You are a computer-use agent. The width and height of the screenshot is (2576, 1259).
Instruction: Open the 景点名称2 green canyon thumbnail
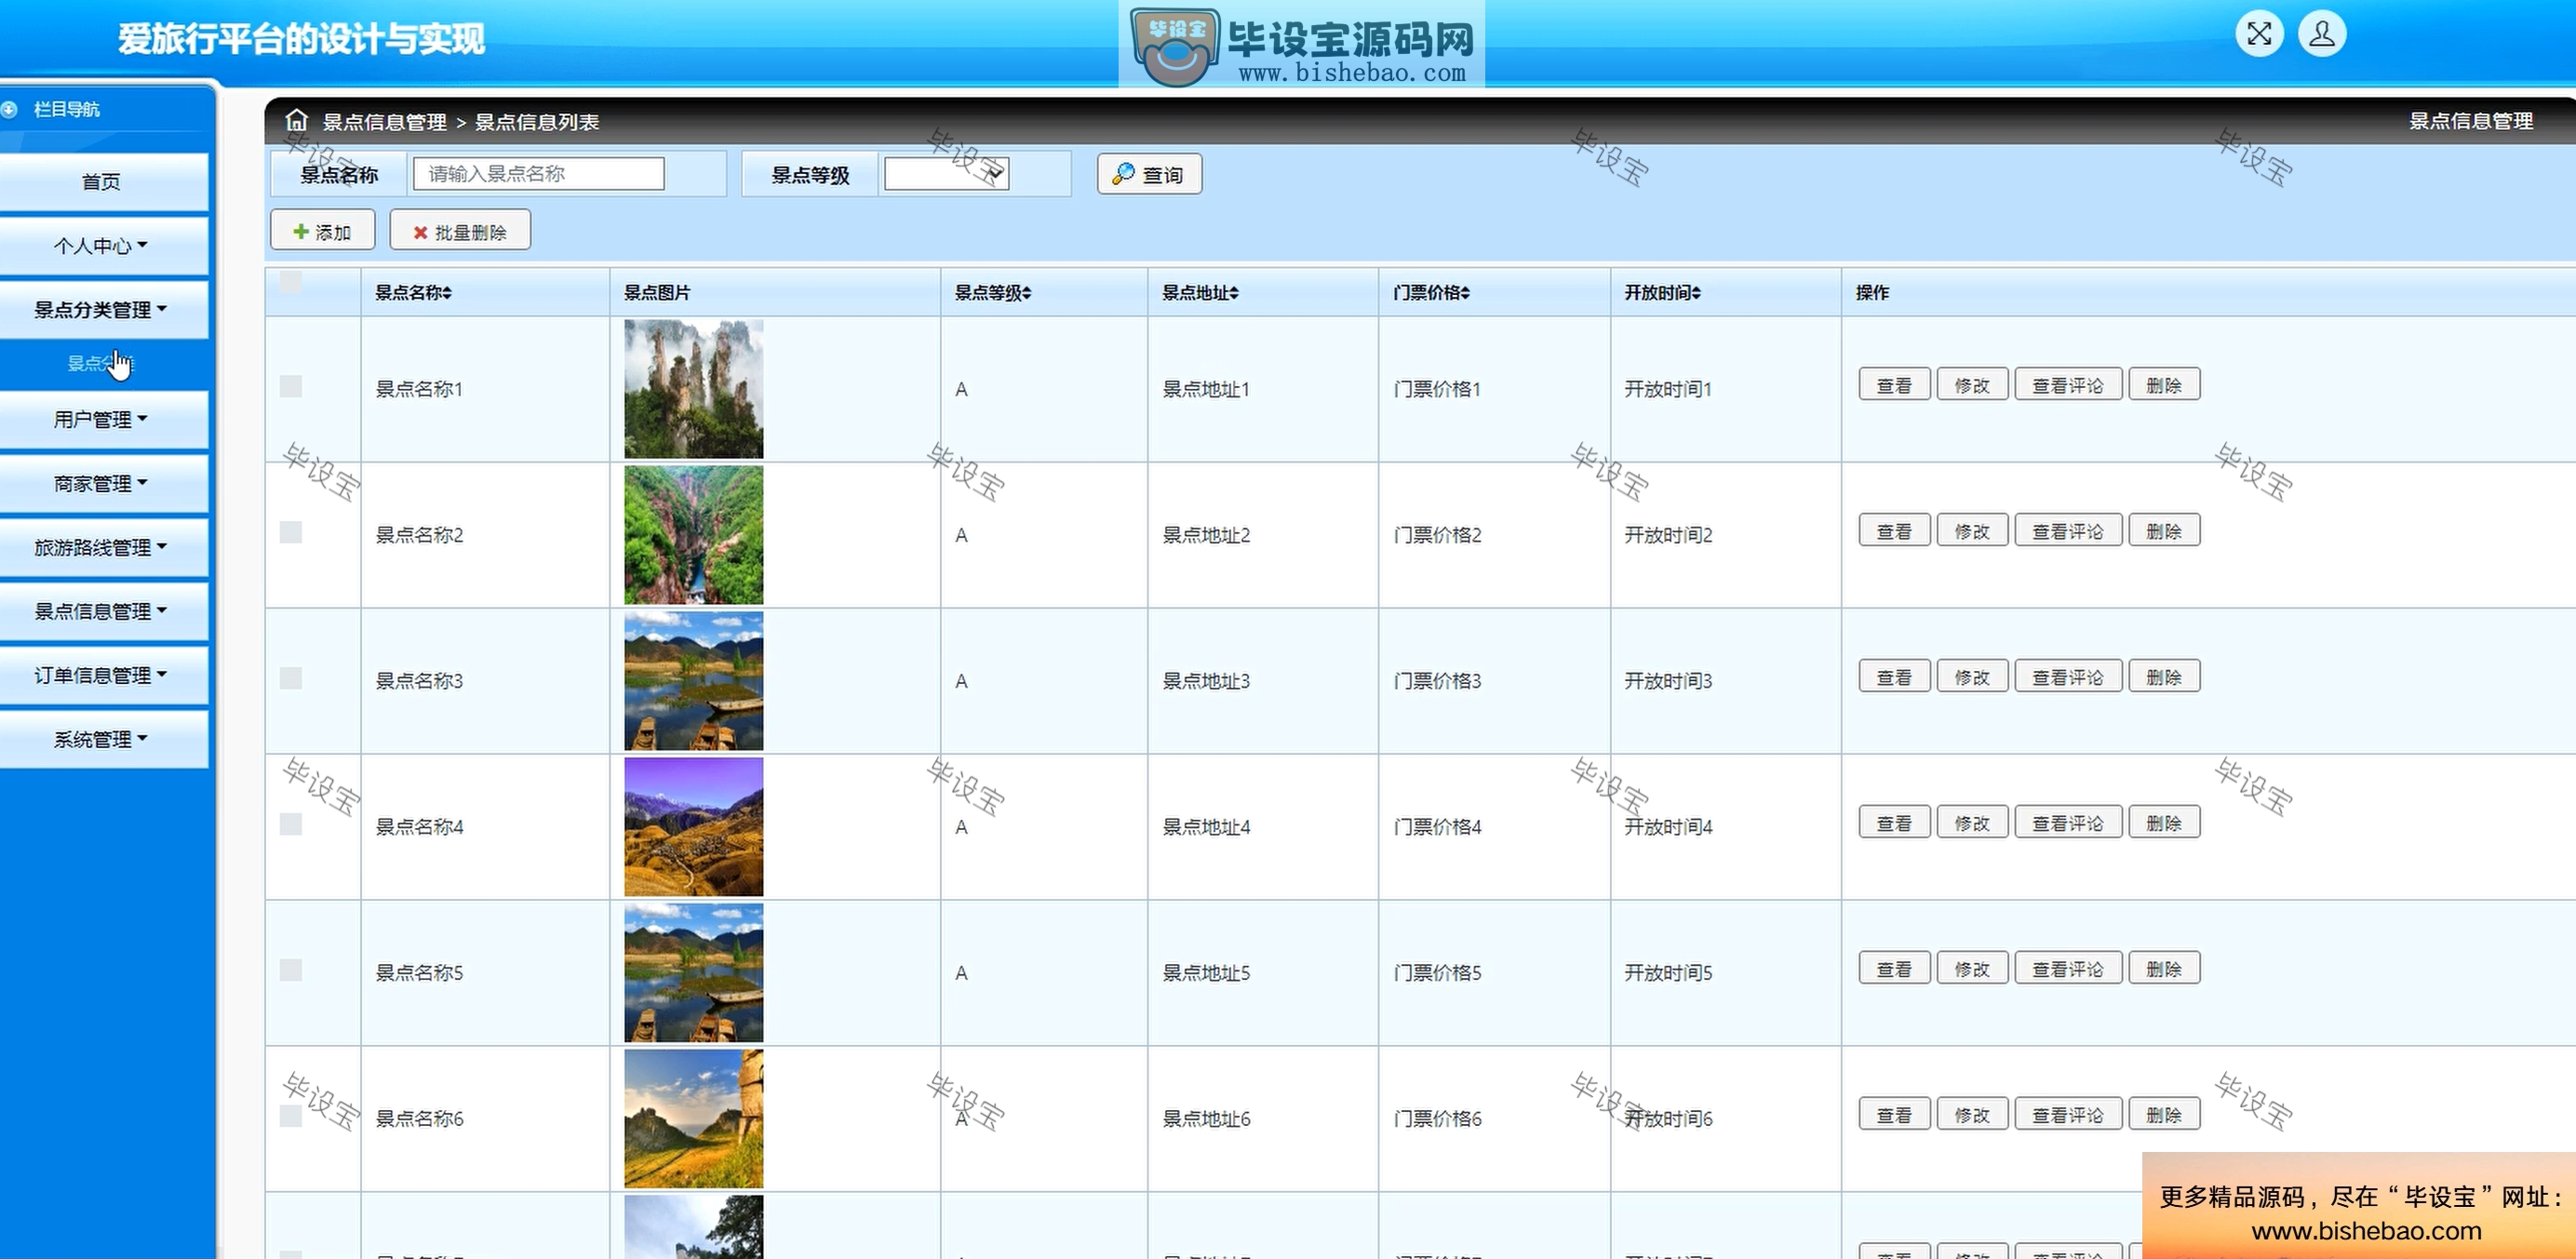tap(693, 535)
